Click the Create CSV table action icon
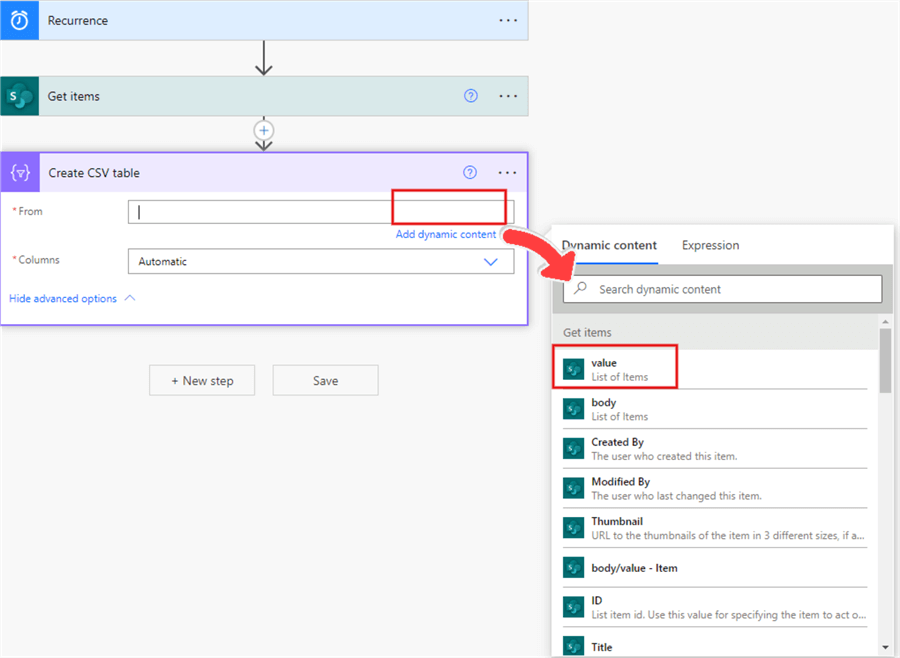 pyautogui.click(x=20, y=173)
